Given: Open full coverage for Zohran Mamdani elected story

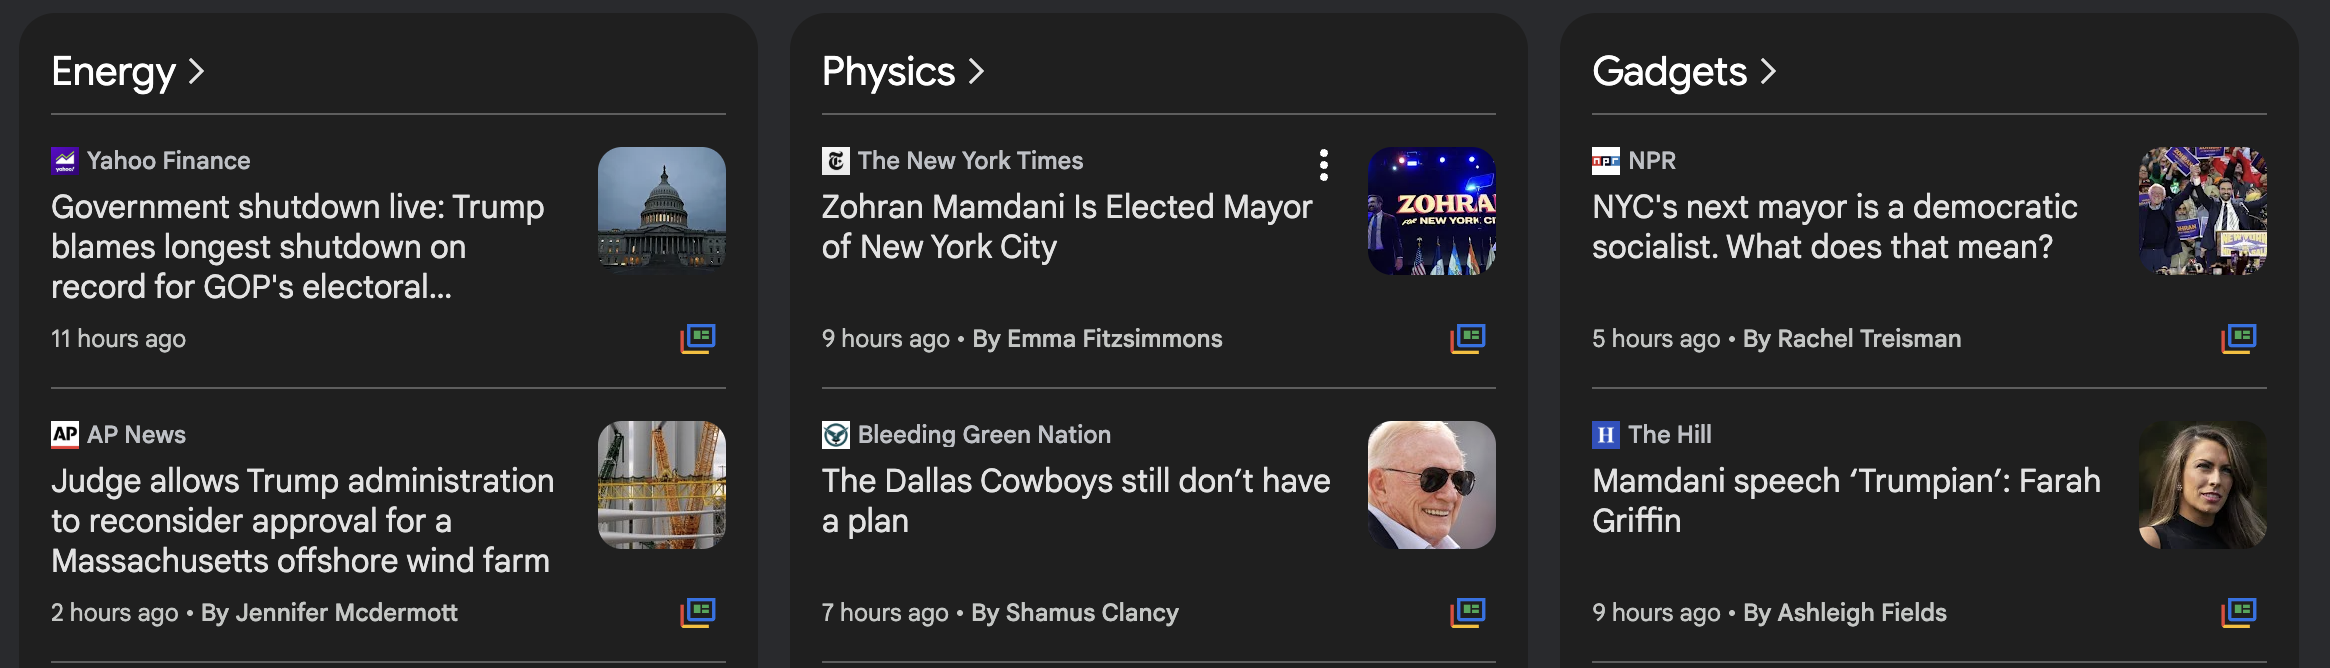Looking at the screenshot, I should [x=1468, y=339].
